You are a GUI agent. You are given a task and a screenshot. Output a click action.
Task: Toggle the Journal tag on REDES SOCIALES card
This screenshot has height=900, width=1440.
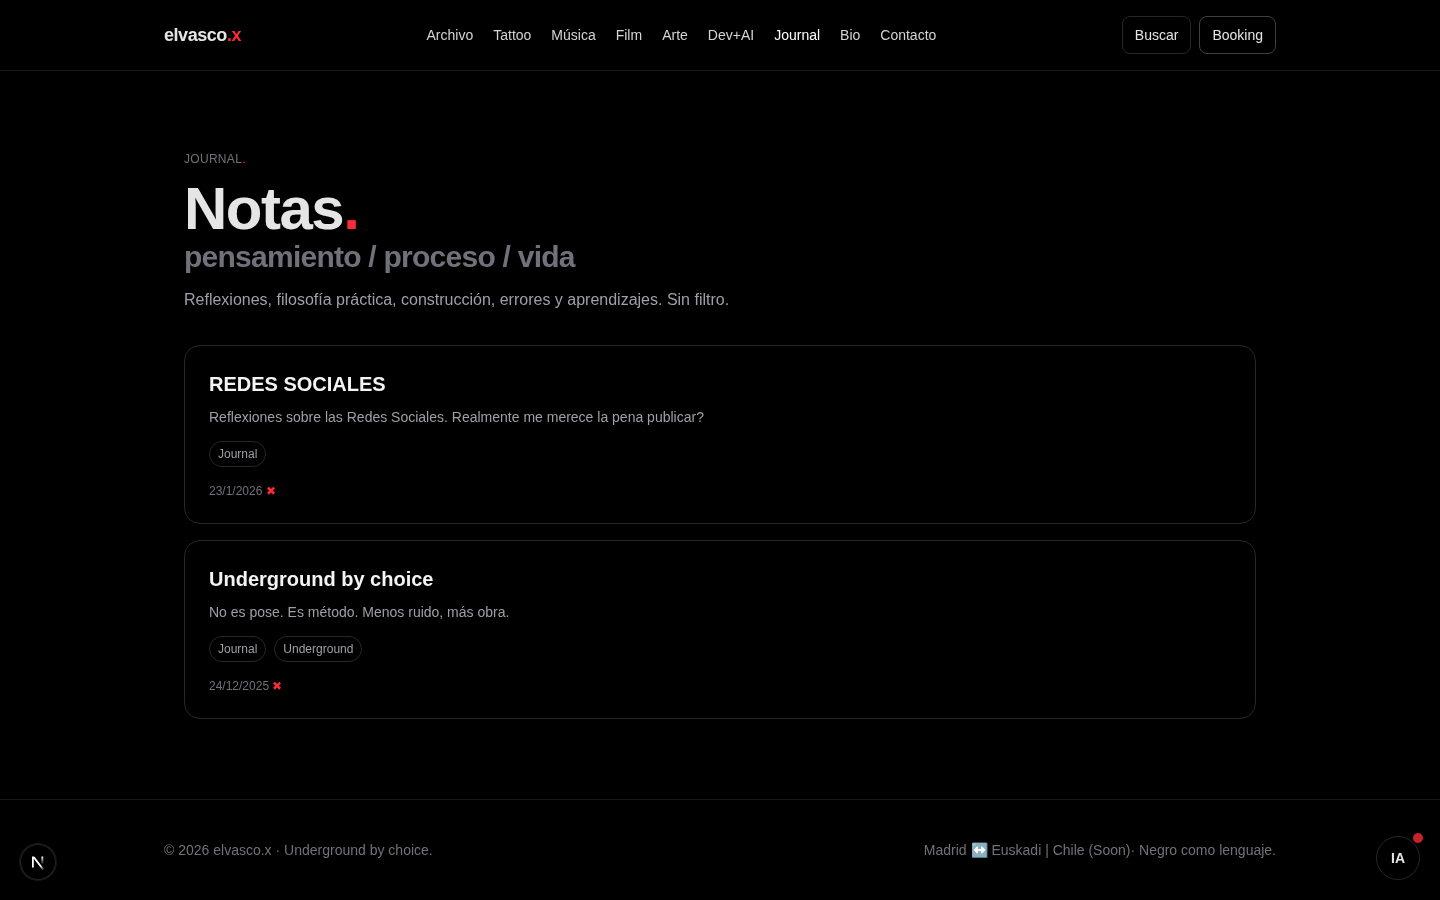(237, 454)
